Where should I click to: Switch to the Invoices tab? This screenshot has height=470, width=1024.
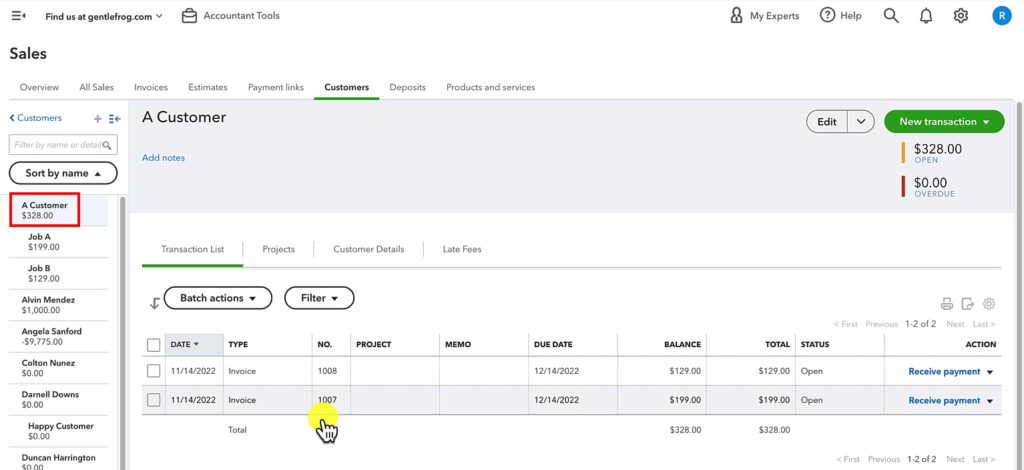[x=151, y=87]
